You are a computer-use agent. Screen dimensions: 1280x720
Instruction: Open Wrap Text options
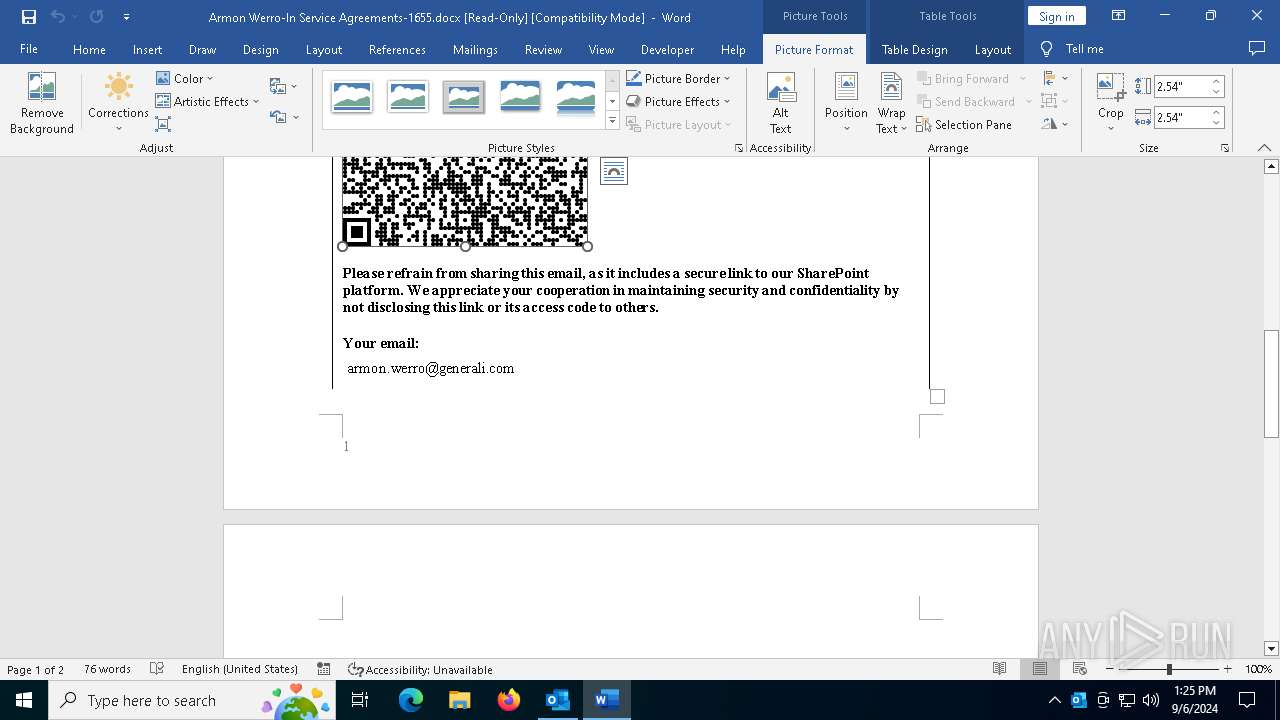click(891, 103)
